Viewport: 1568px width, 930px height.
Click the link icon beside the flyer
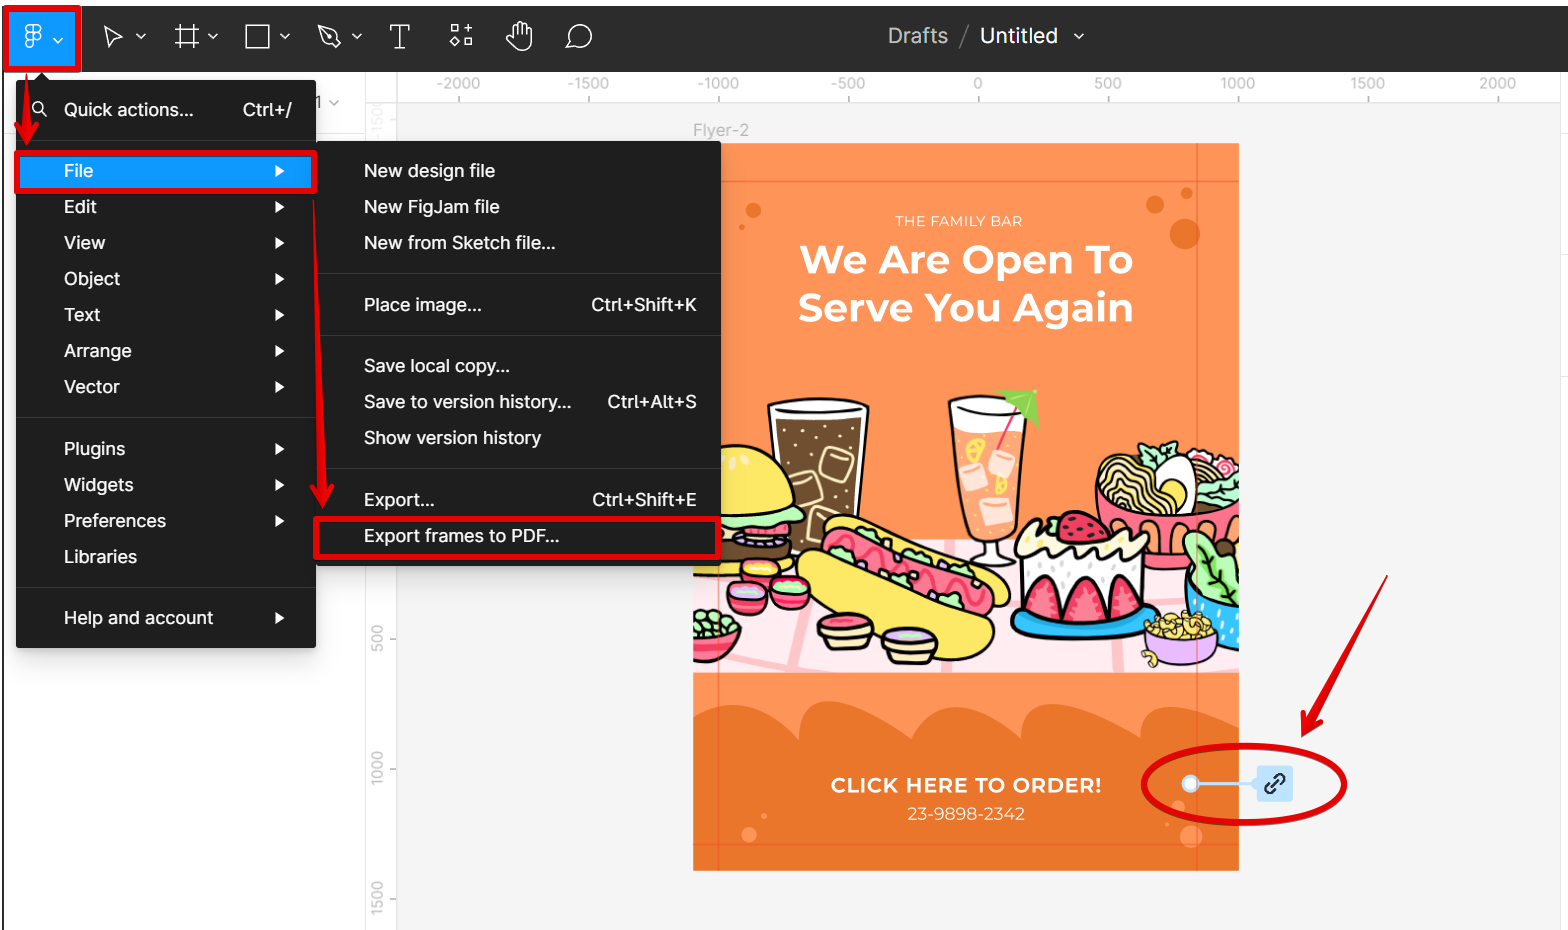tap(1274, 784)
